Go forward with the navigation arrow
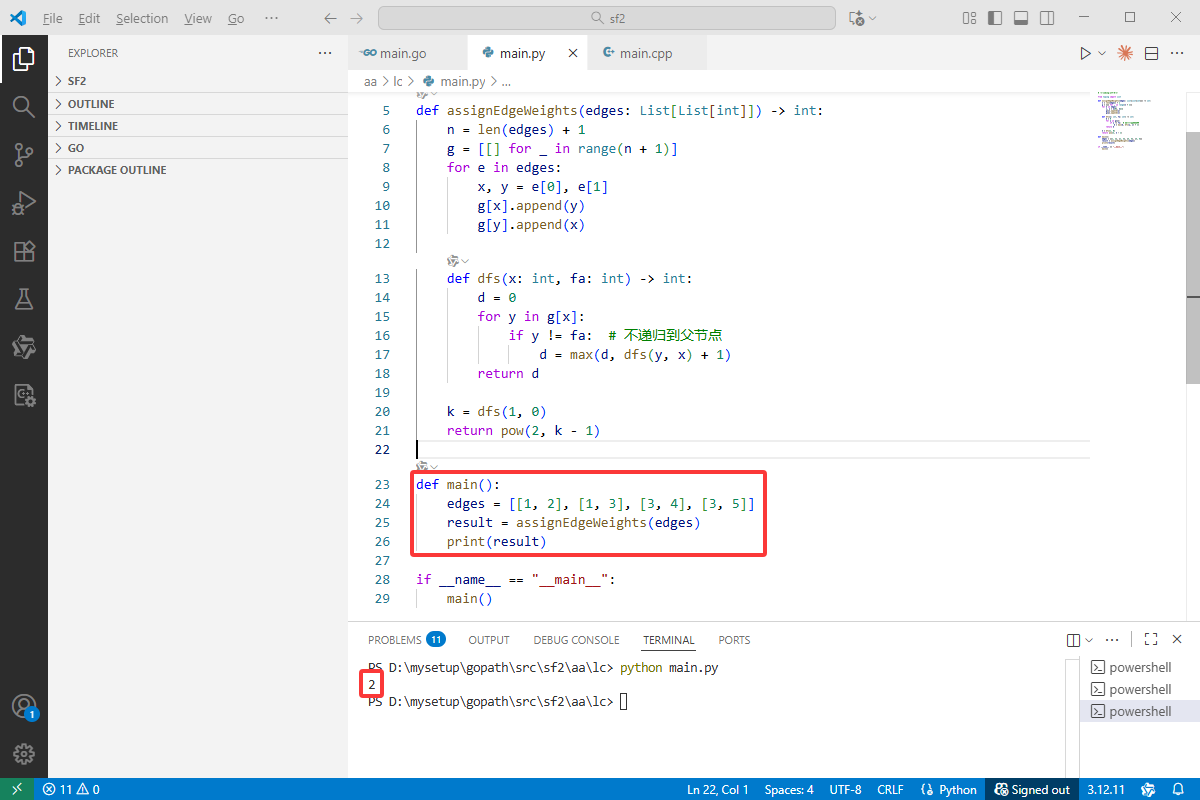 coord(357,18)
